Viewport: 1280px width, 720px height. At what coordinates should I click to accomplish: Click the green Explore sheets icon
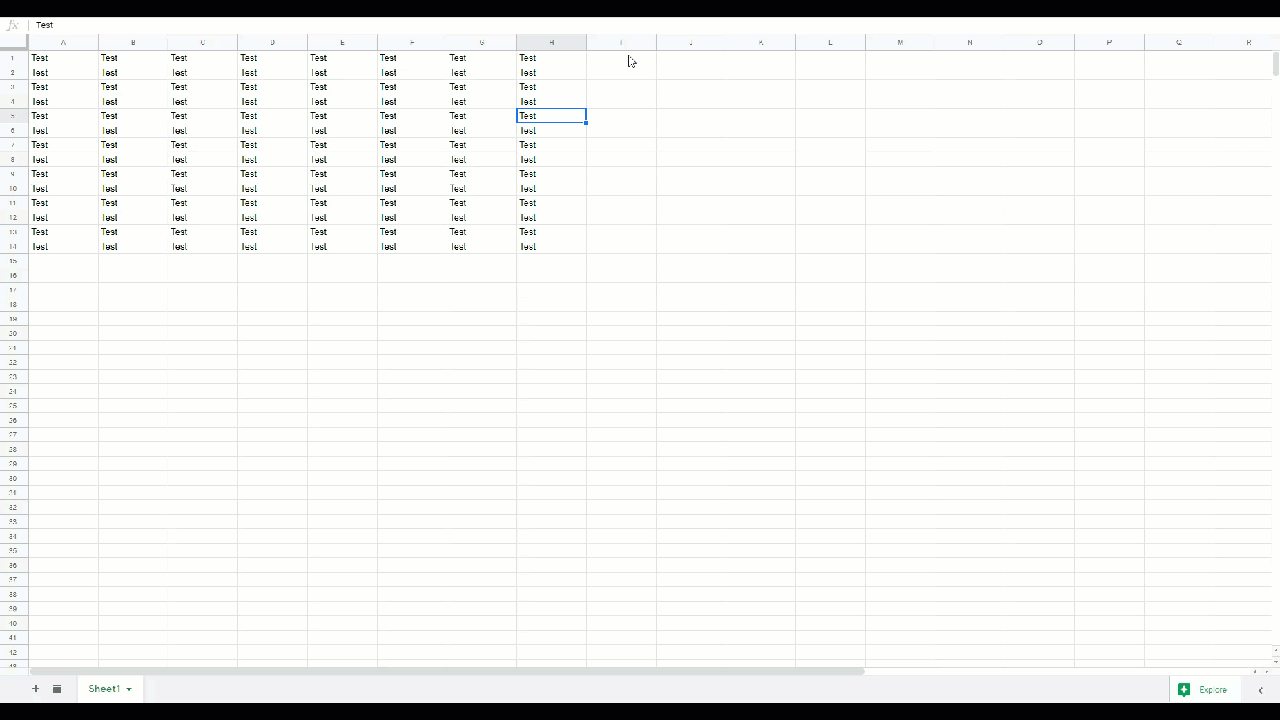(x=1185, y=689)
